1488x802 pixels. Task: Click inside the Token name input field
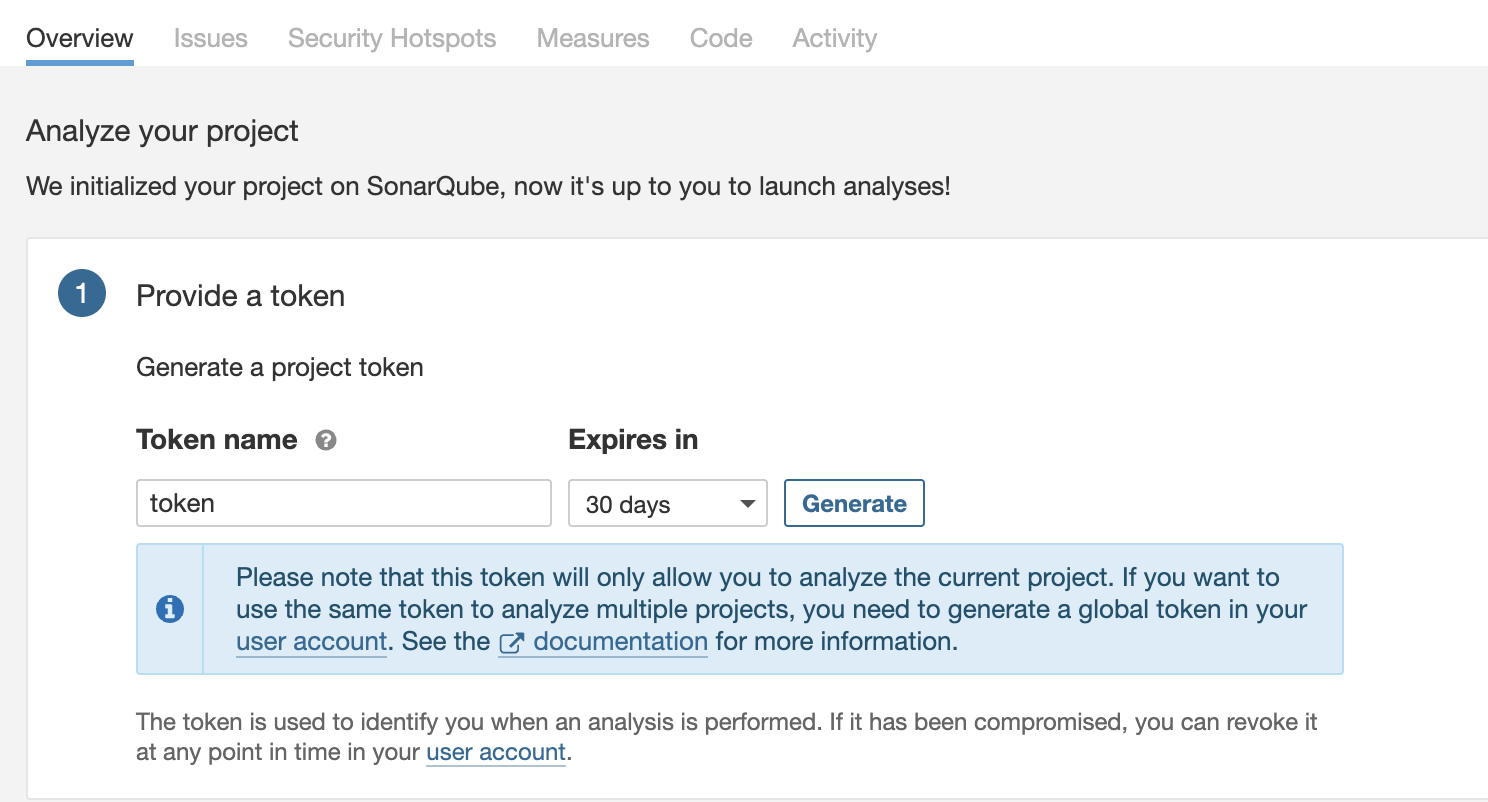343,503
